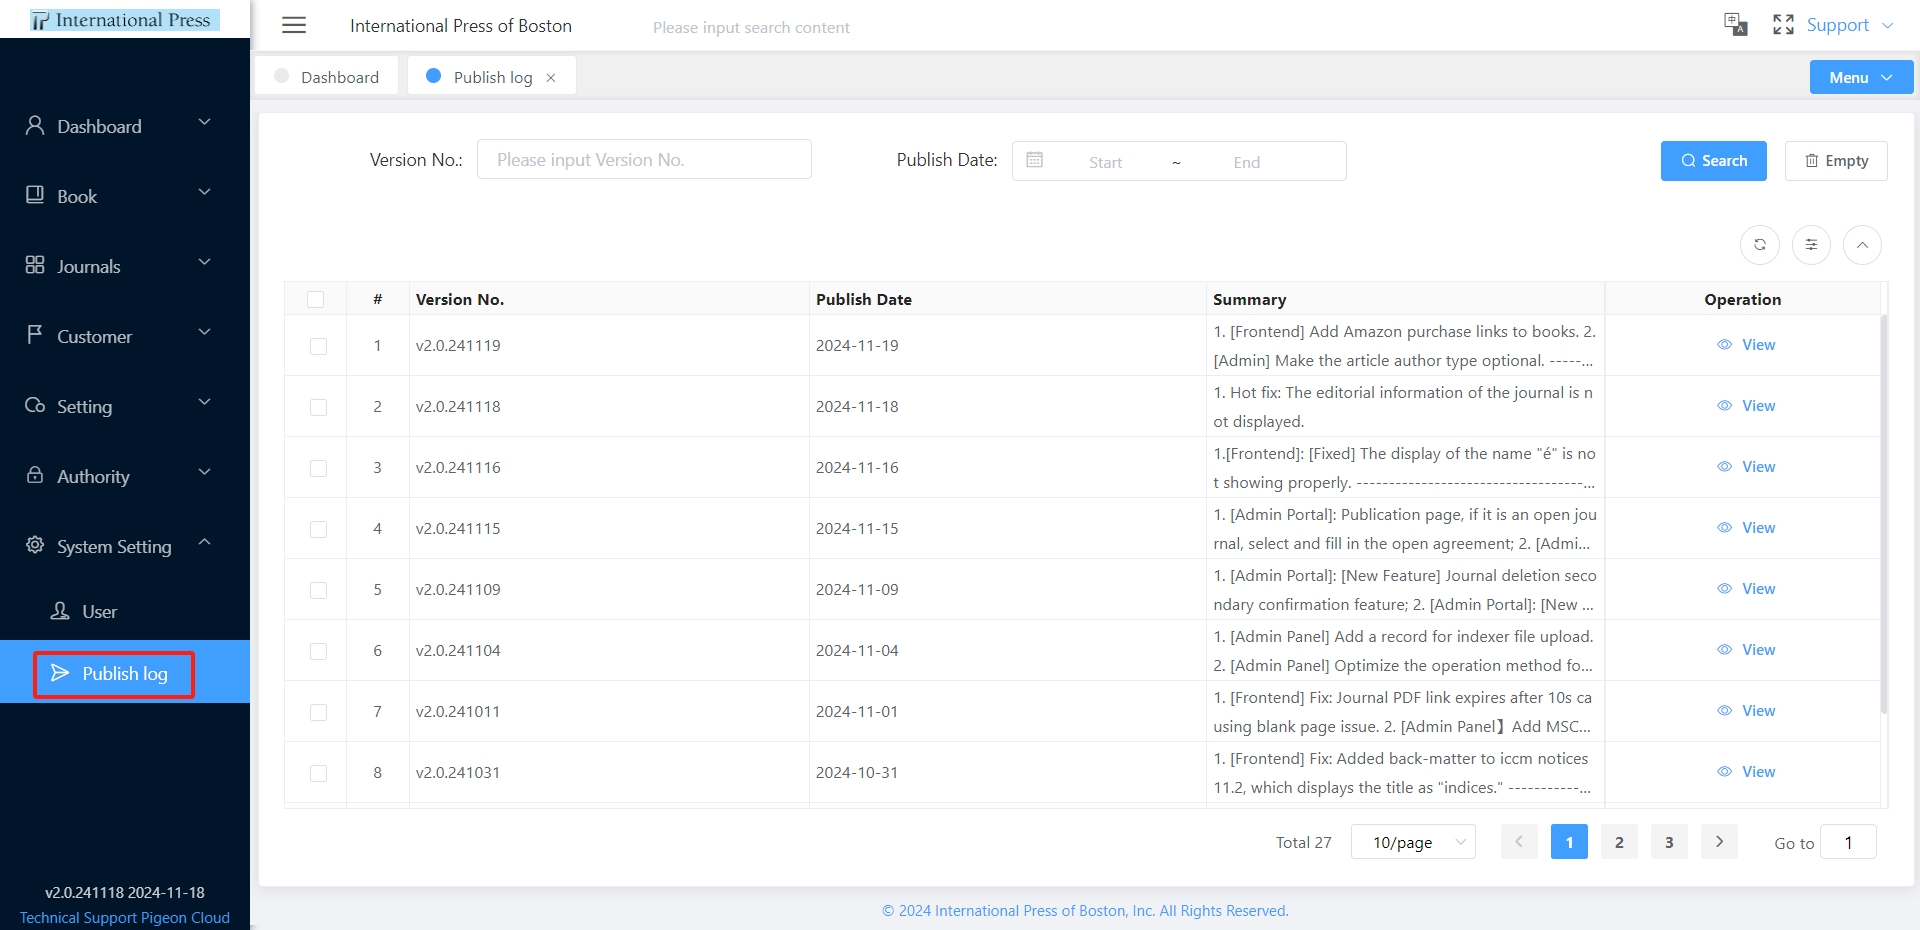Screen dimensions: 1920x930
Task: Expand the Dashboard sidebar chevron
Action: [x=205, y=122]
